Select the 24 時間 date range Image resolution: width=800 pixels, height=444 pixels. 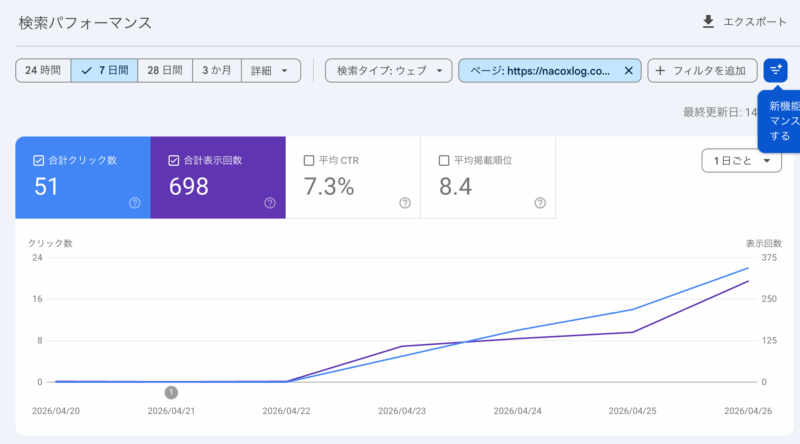click(43, 70)
